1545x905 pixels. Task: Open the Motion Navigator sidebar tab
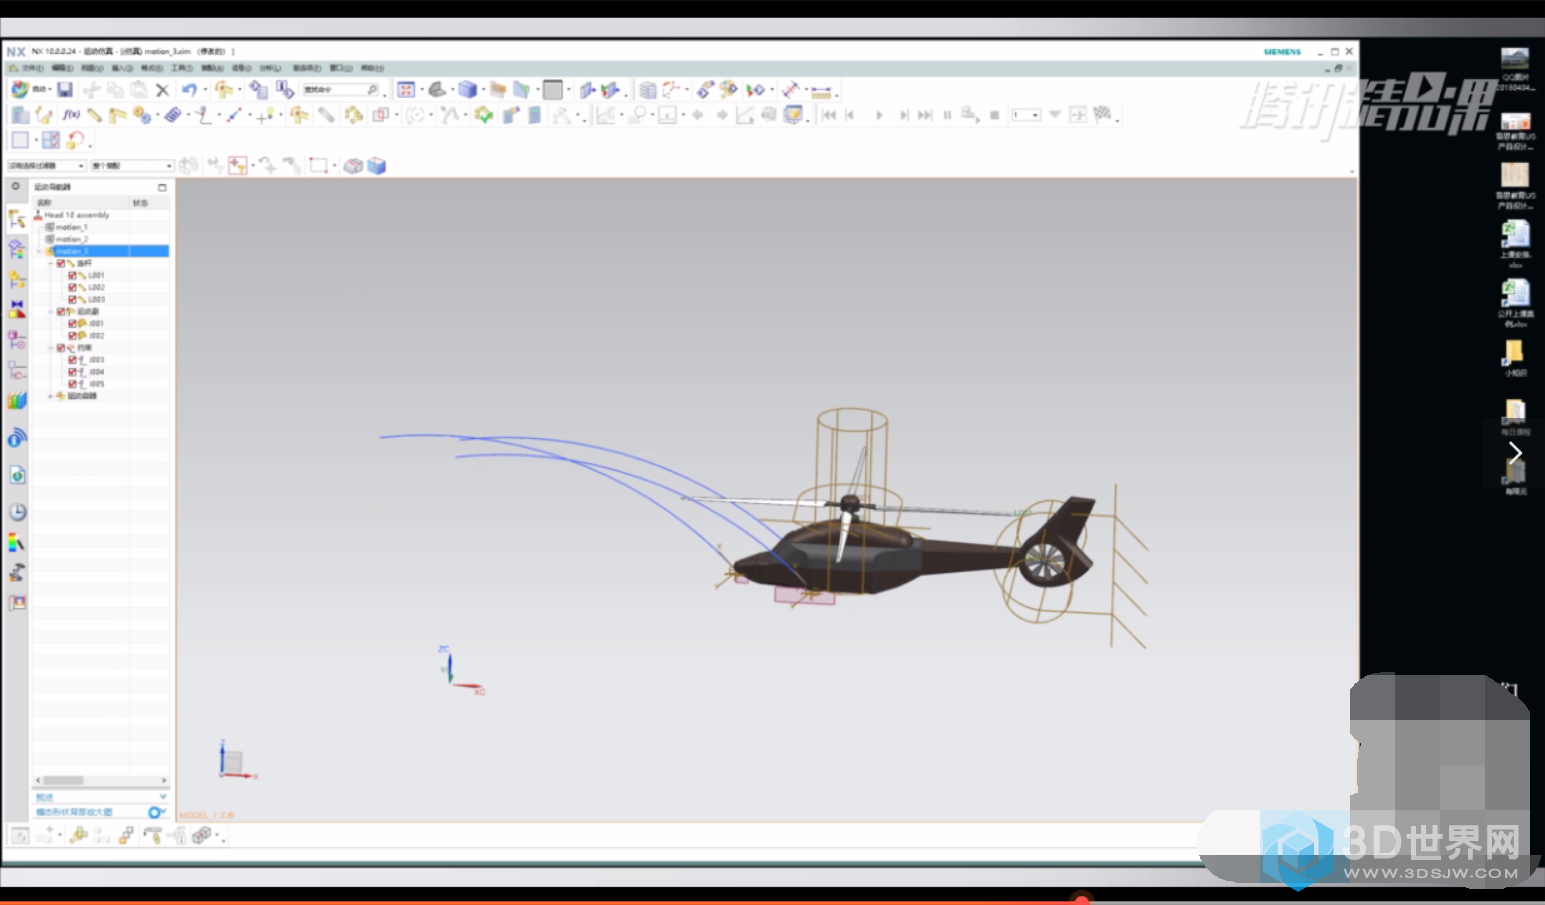[17, 218]
